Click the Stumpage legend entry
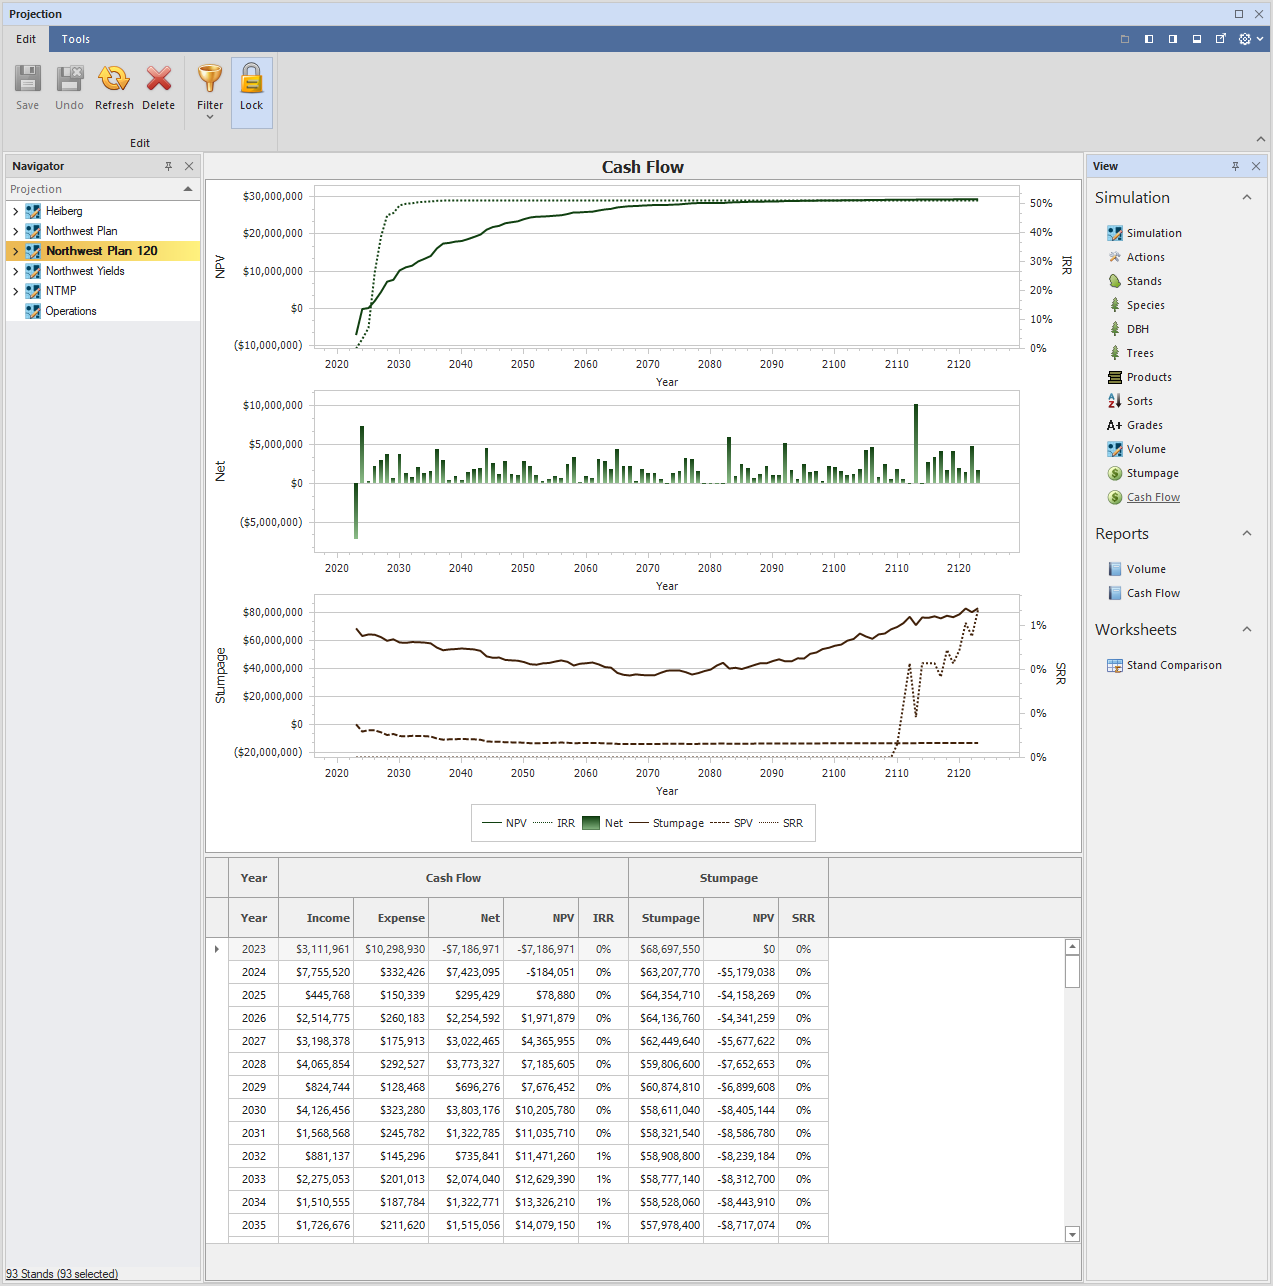Viewport: 1273px width, 1286px height. 667,823
